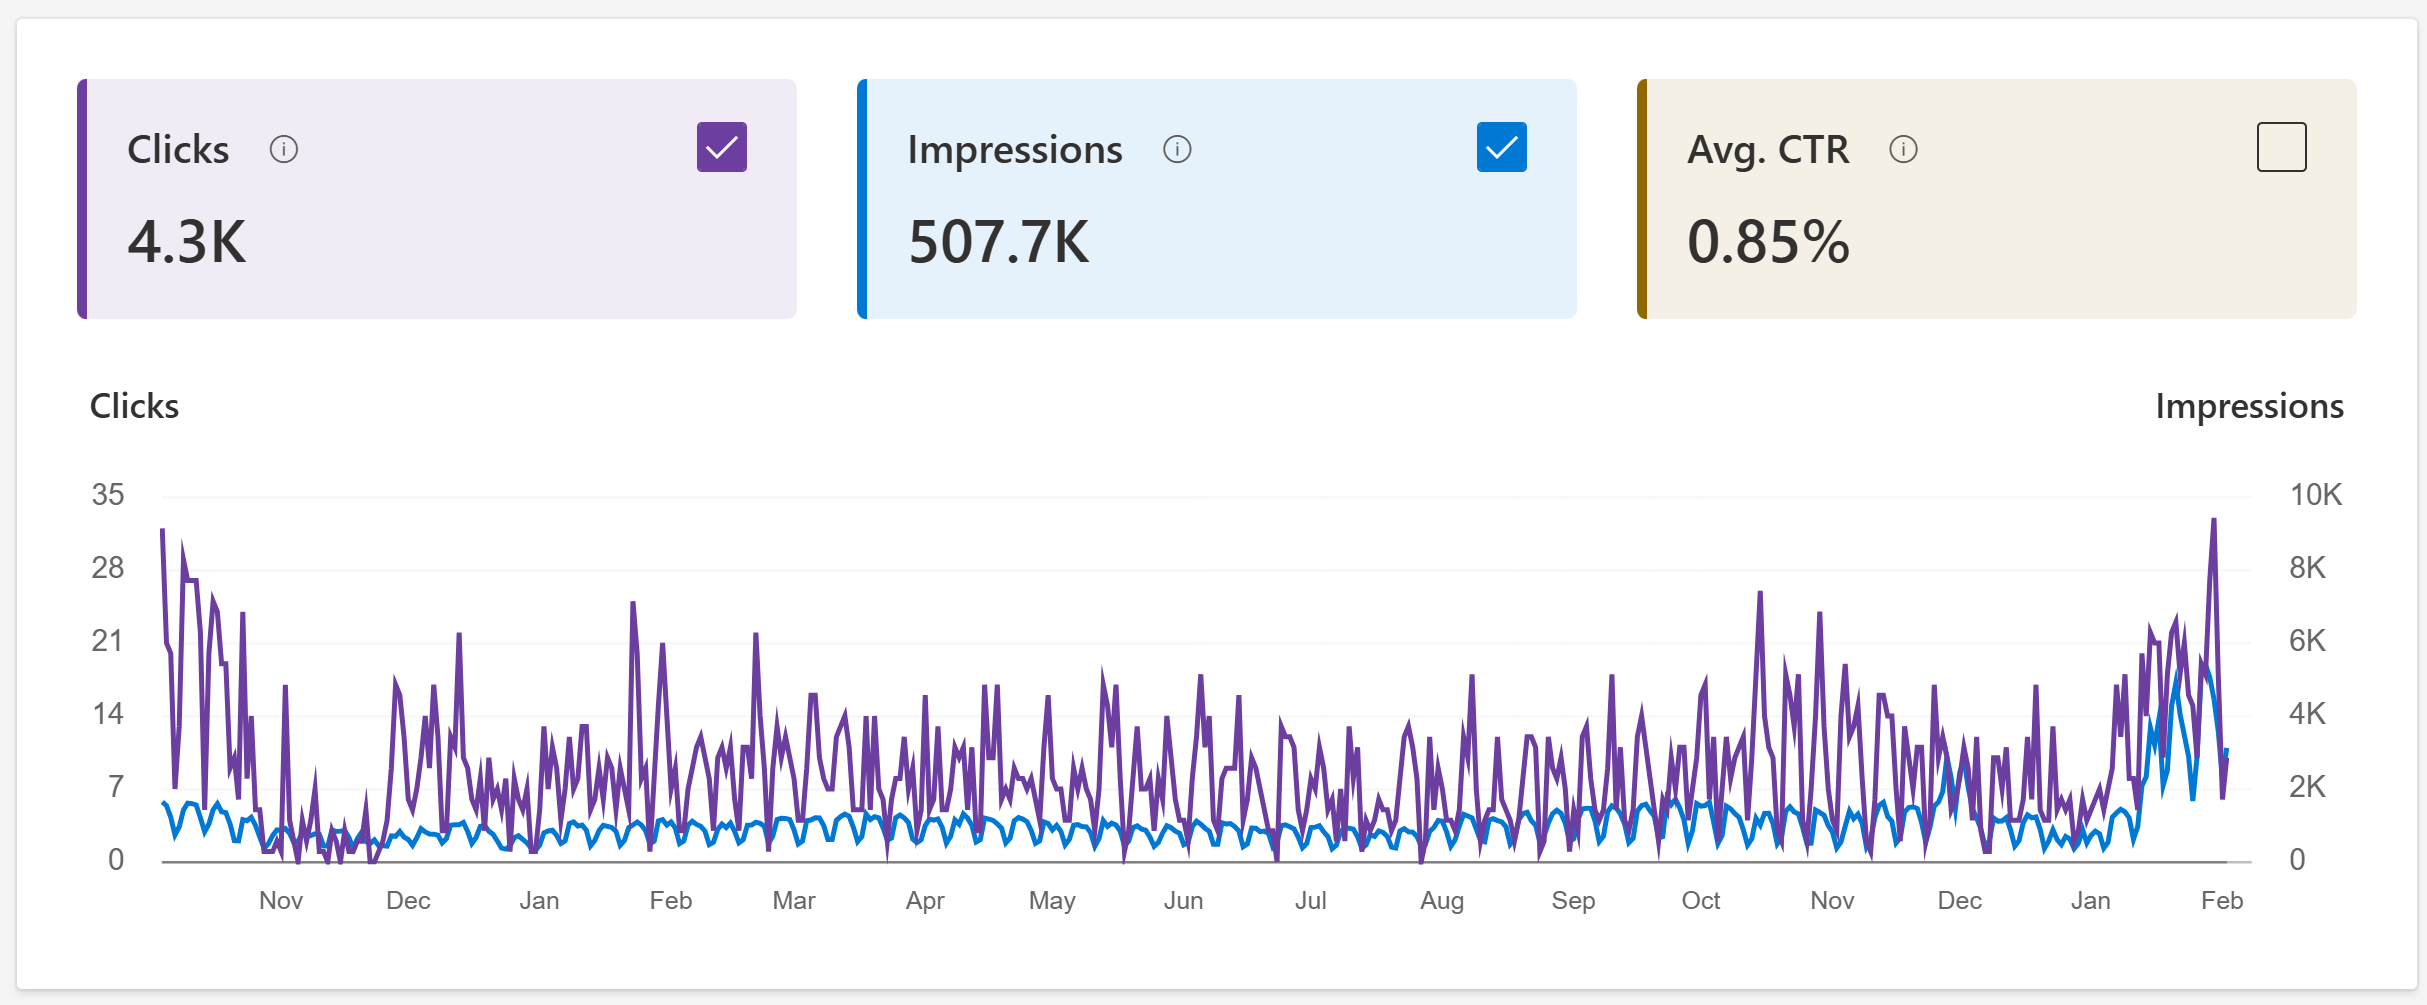Click the 2K impressions axis label
Viewport: 2427px width, 1005px height.
[2307, 786]
